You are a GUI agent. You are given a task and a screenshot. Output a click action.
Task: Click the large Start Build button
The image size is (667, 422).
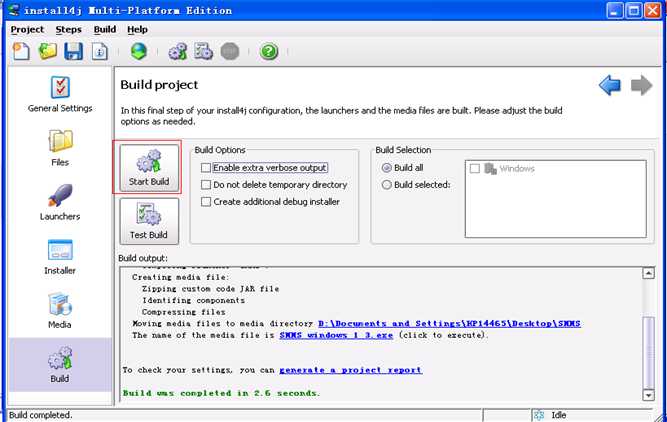click(149, 167)
